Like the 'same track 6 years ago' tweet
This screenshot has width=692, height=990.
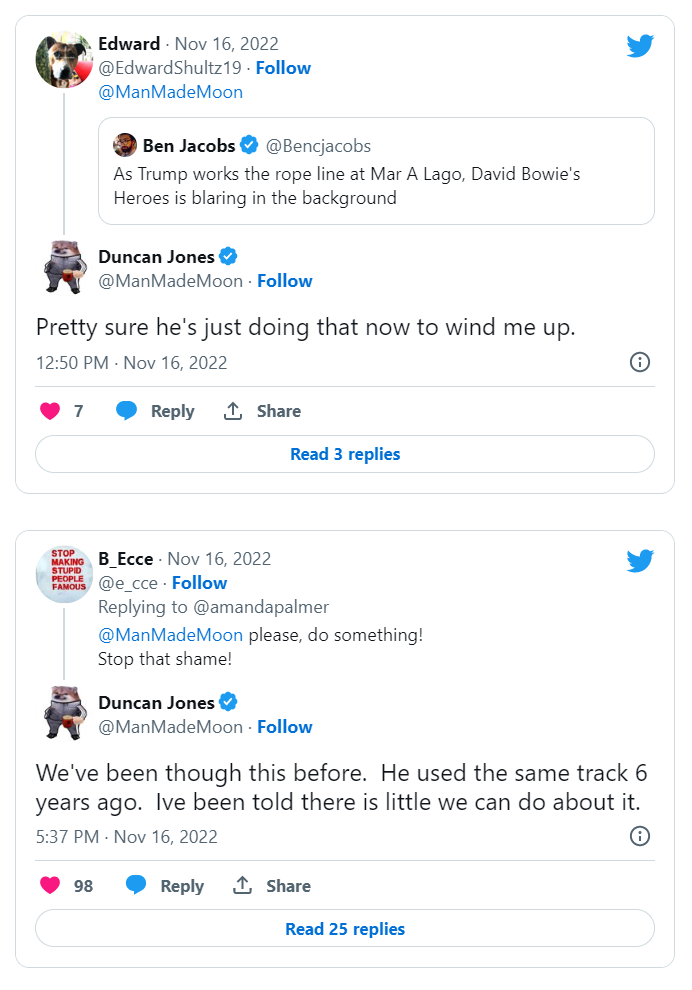coord(49,886)
